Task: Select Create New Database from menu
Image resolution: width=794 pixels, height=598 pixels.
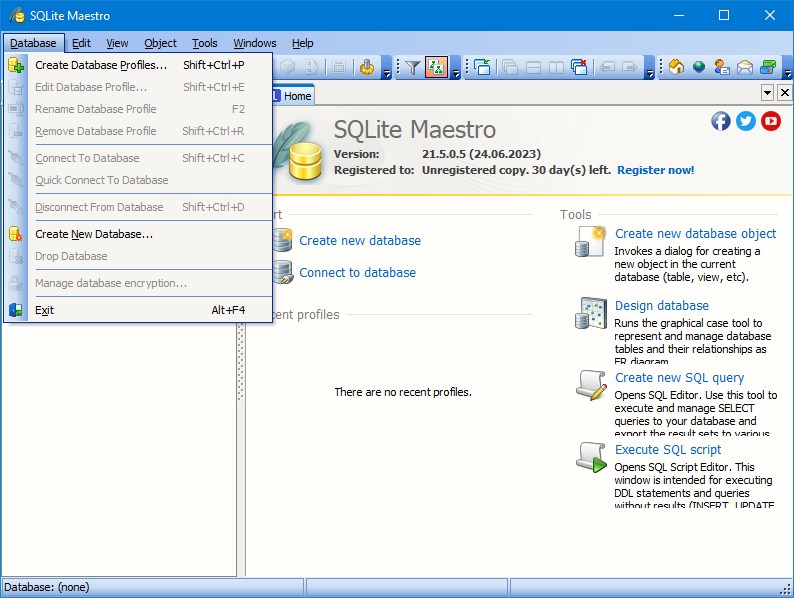Action: point(94,234)
